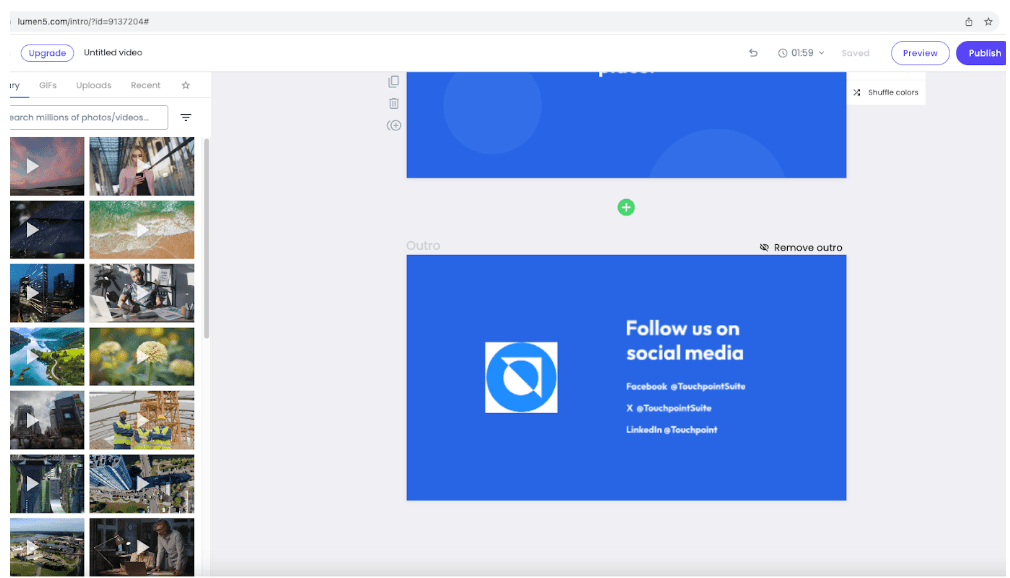Switch to the GIFs tab
The height and width of the screenshot is (578, 1010).
coord(48,85)
